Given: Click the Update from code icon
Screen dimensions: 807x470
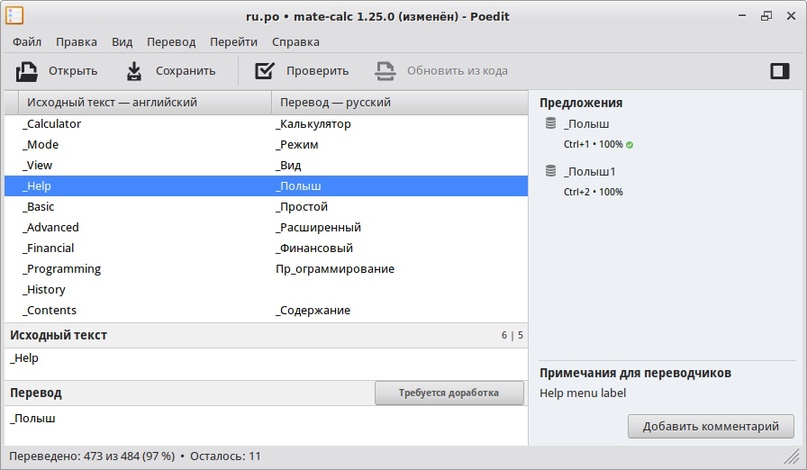Looking at the screenshot, I should click(385, 71).
